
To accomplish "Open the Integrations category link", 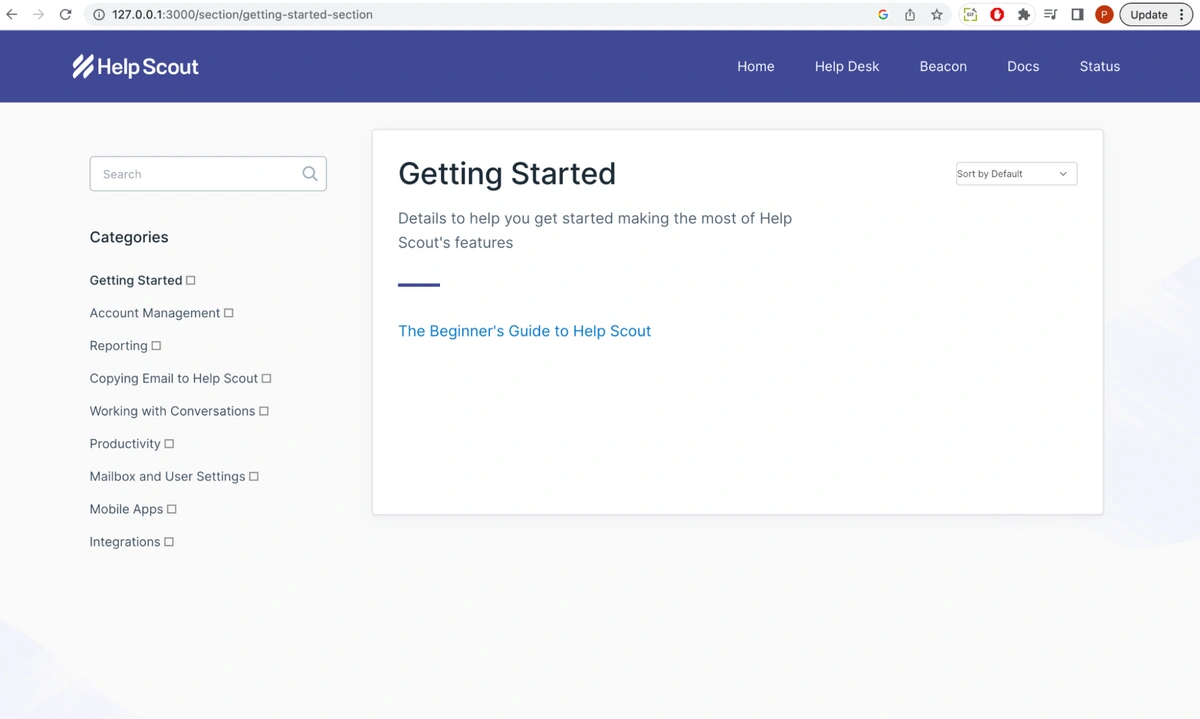I will pyautogui.click(x=125, y=542).
